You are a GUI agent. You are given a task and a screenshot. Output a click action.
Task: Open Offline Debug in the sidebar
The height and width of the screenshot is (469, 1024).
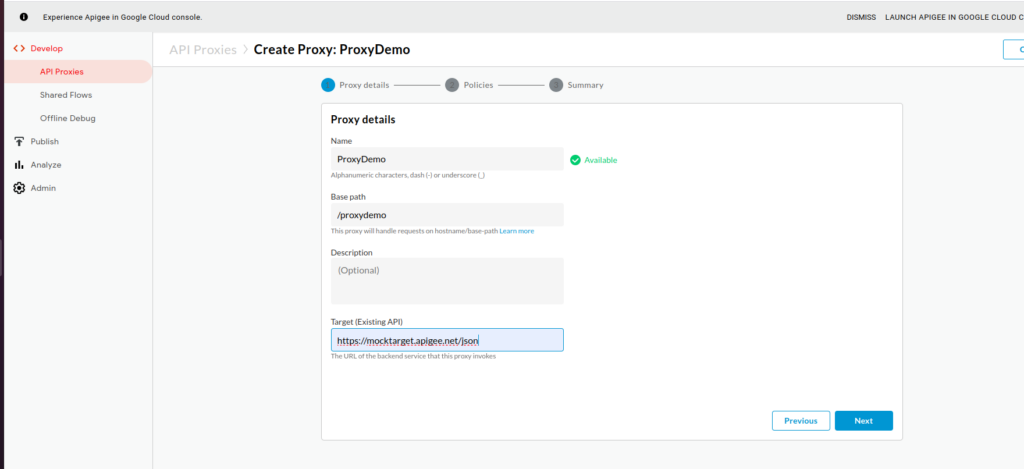(67, 118)
